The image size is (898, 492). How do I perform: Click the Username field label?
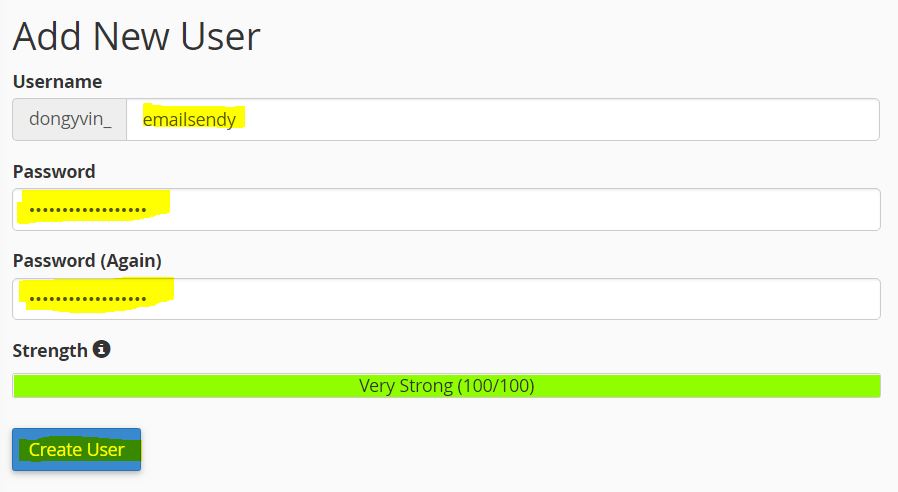pyautogui.click(x=57, y=81)
